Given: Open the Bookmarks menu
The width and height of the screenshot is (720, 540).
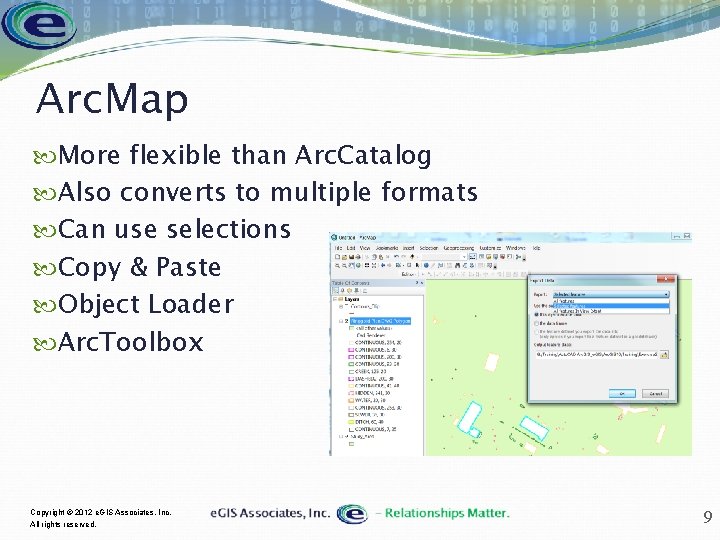Looking at the screenshot, I should pyautogui.click(x=387, y=248).
